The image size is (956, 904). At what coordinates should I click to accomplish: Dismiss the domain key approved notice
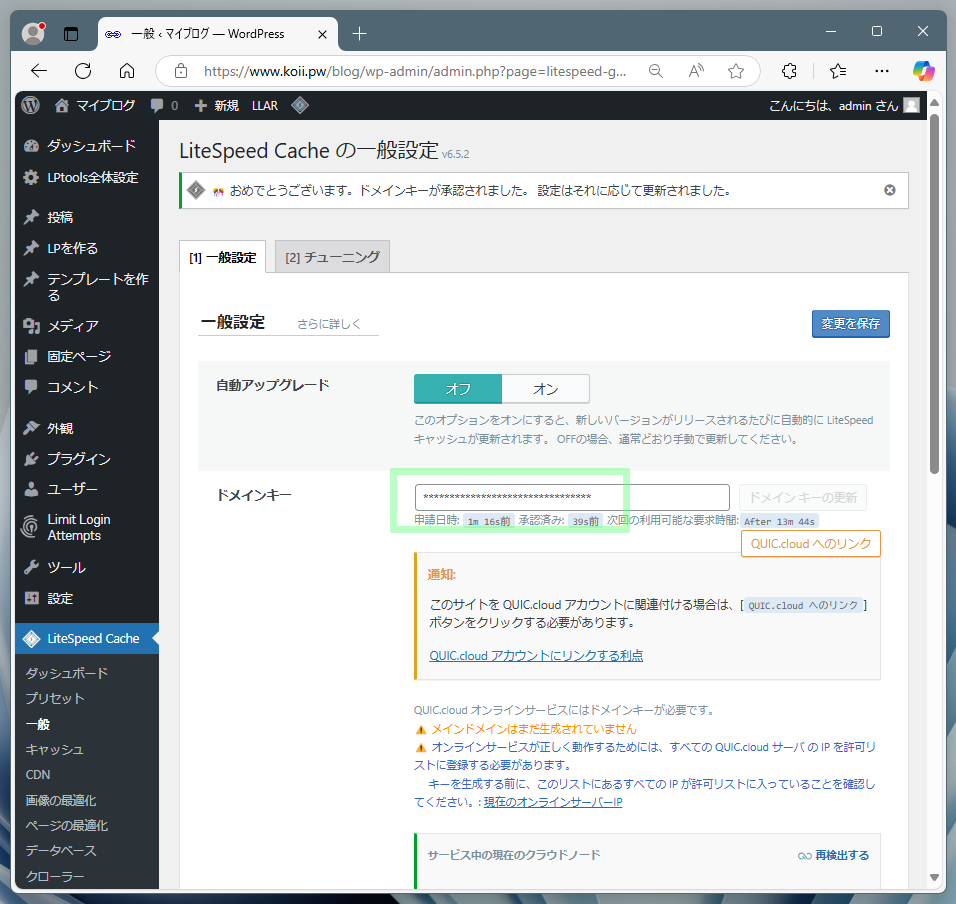[890, 190]
